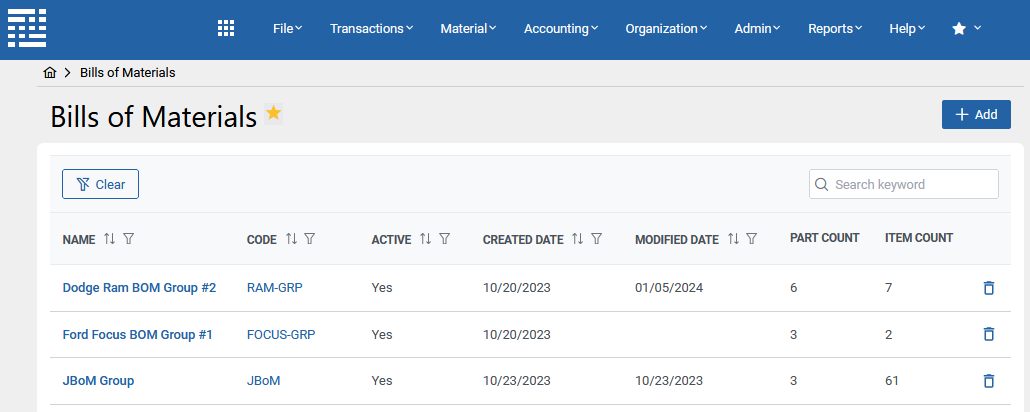
Task: Toggle the favorite star beside Bills of Materials
Action: pyautogui.click(x=273, y=113)
